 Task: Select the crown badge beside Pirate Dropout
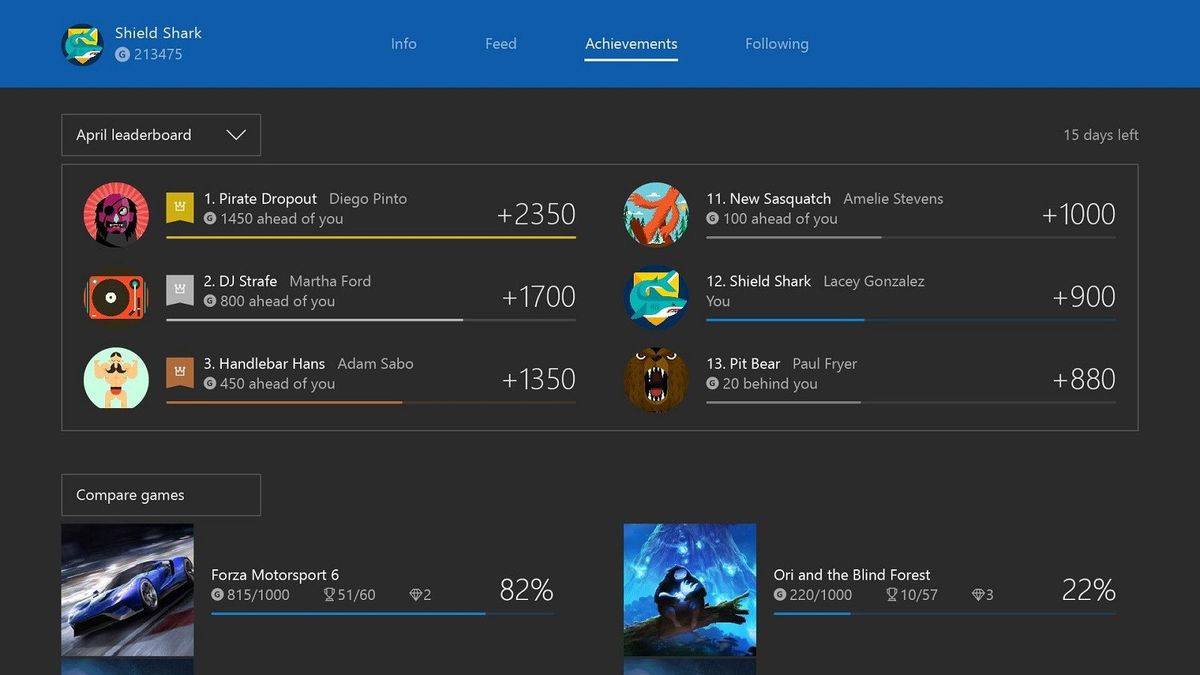(179, 207)
